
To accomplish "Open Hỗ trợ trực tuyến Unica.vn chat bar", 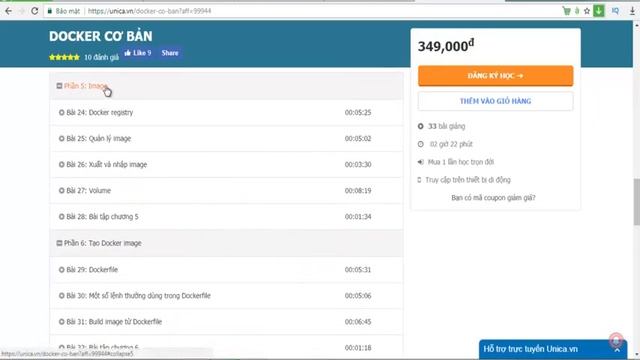I will click(553, 349).
